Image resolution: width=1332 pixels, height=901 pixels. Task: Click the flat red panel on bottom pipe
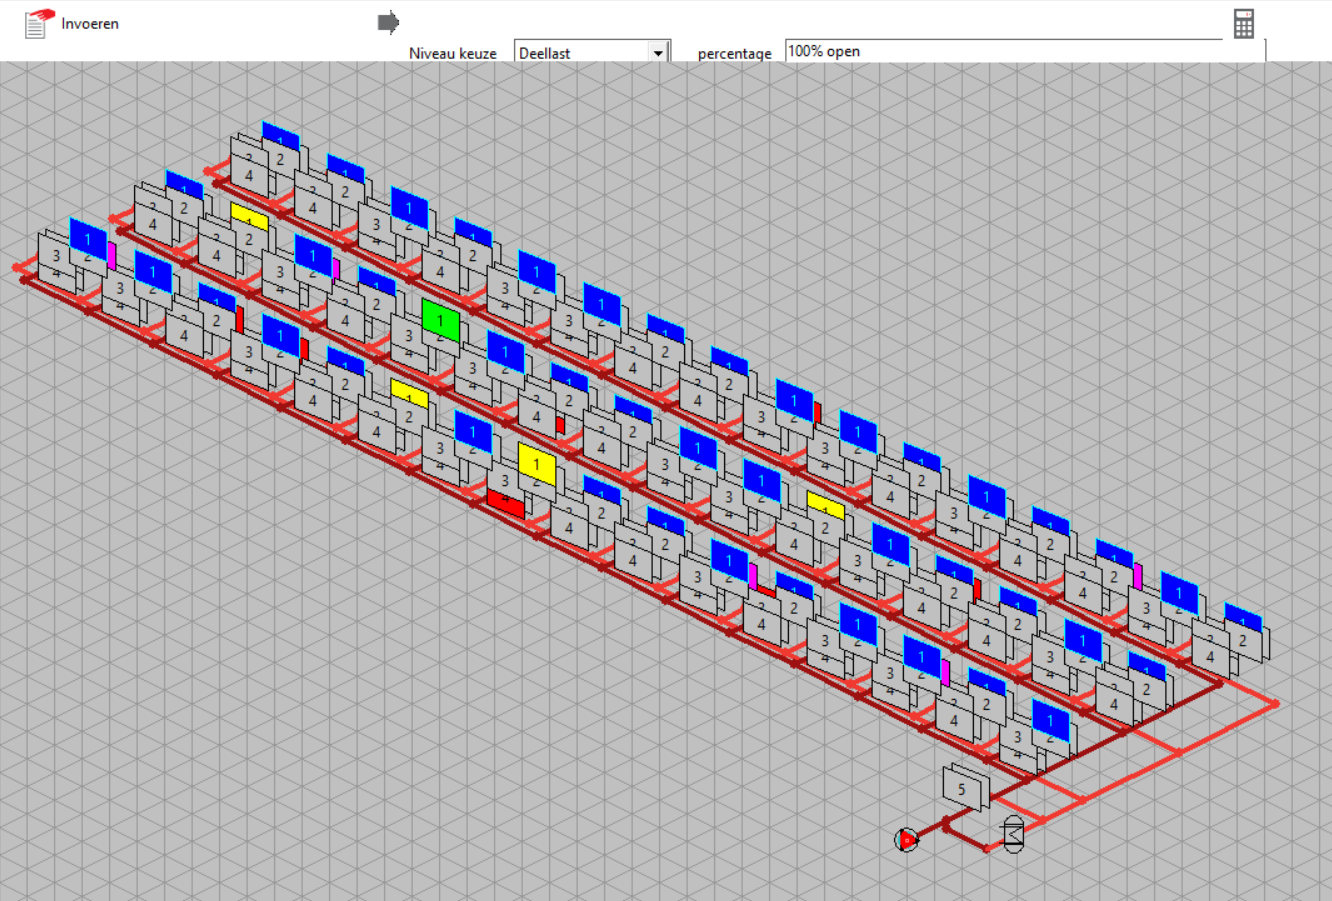coord(506,504)
